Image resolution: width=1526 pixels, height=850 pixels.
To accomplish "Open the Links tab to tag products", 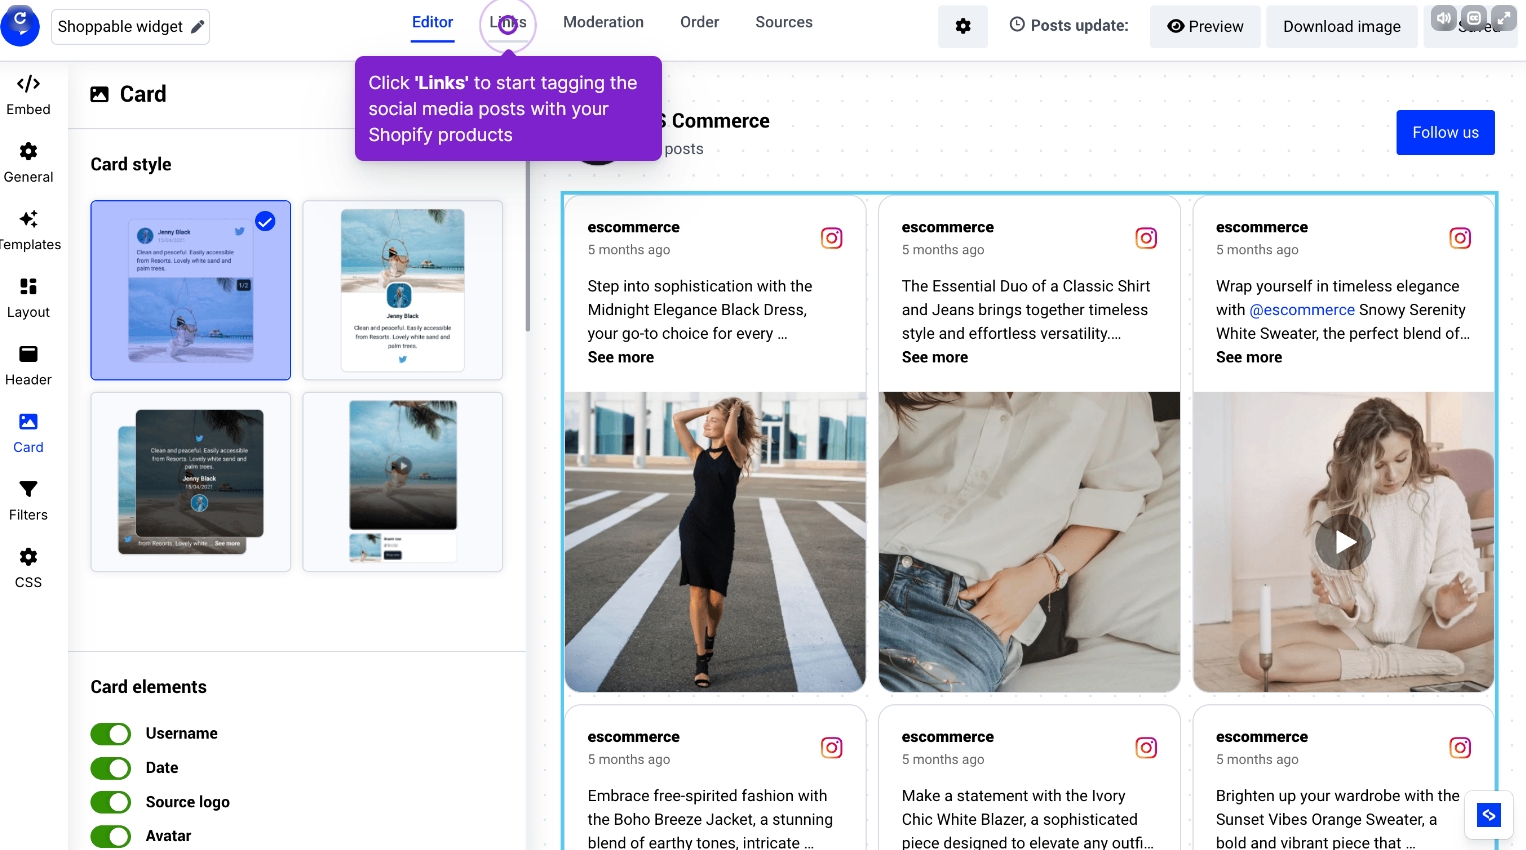I will (x=507, y=22).
